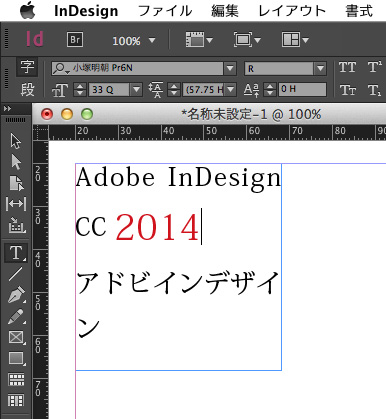The width and height of the screenshot is (386, 419).
Task: Open the 編集 menu
Action: coord(225,11)
